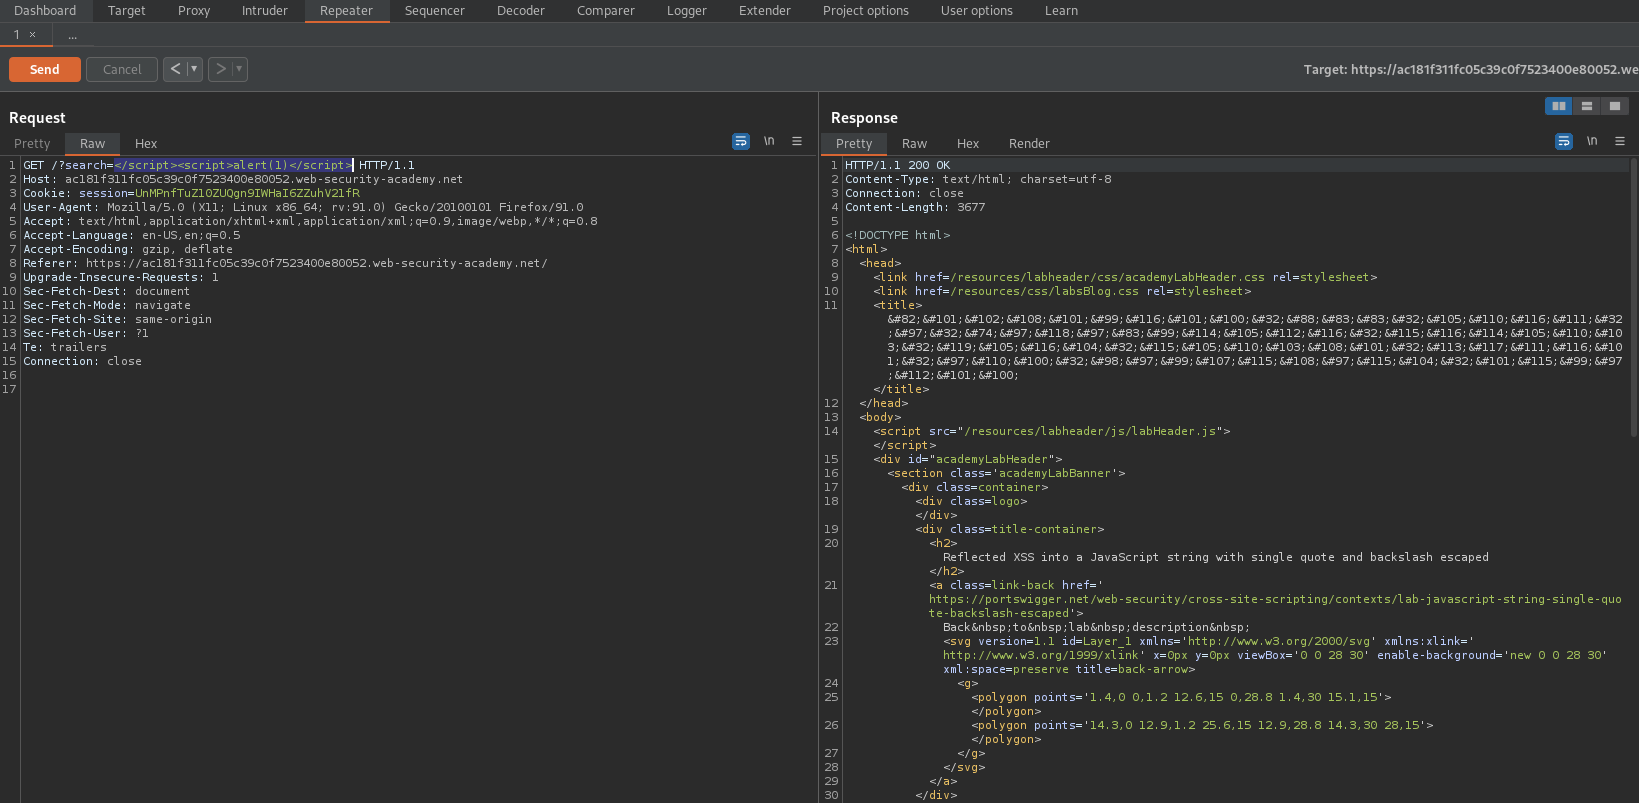Click Content-Length: 3677 in response

tap(915, 207)
